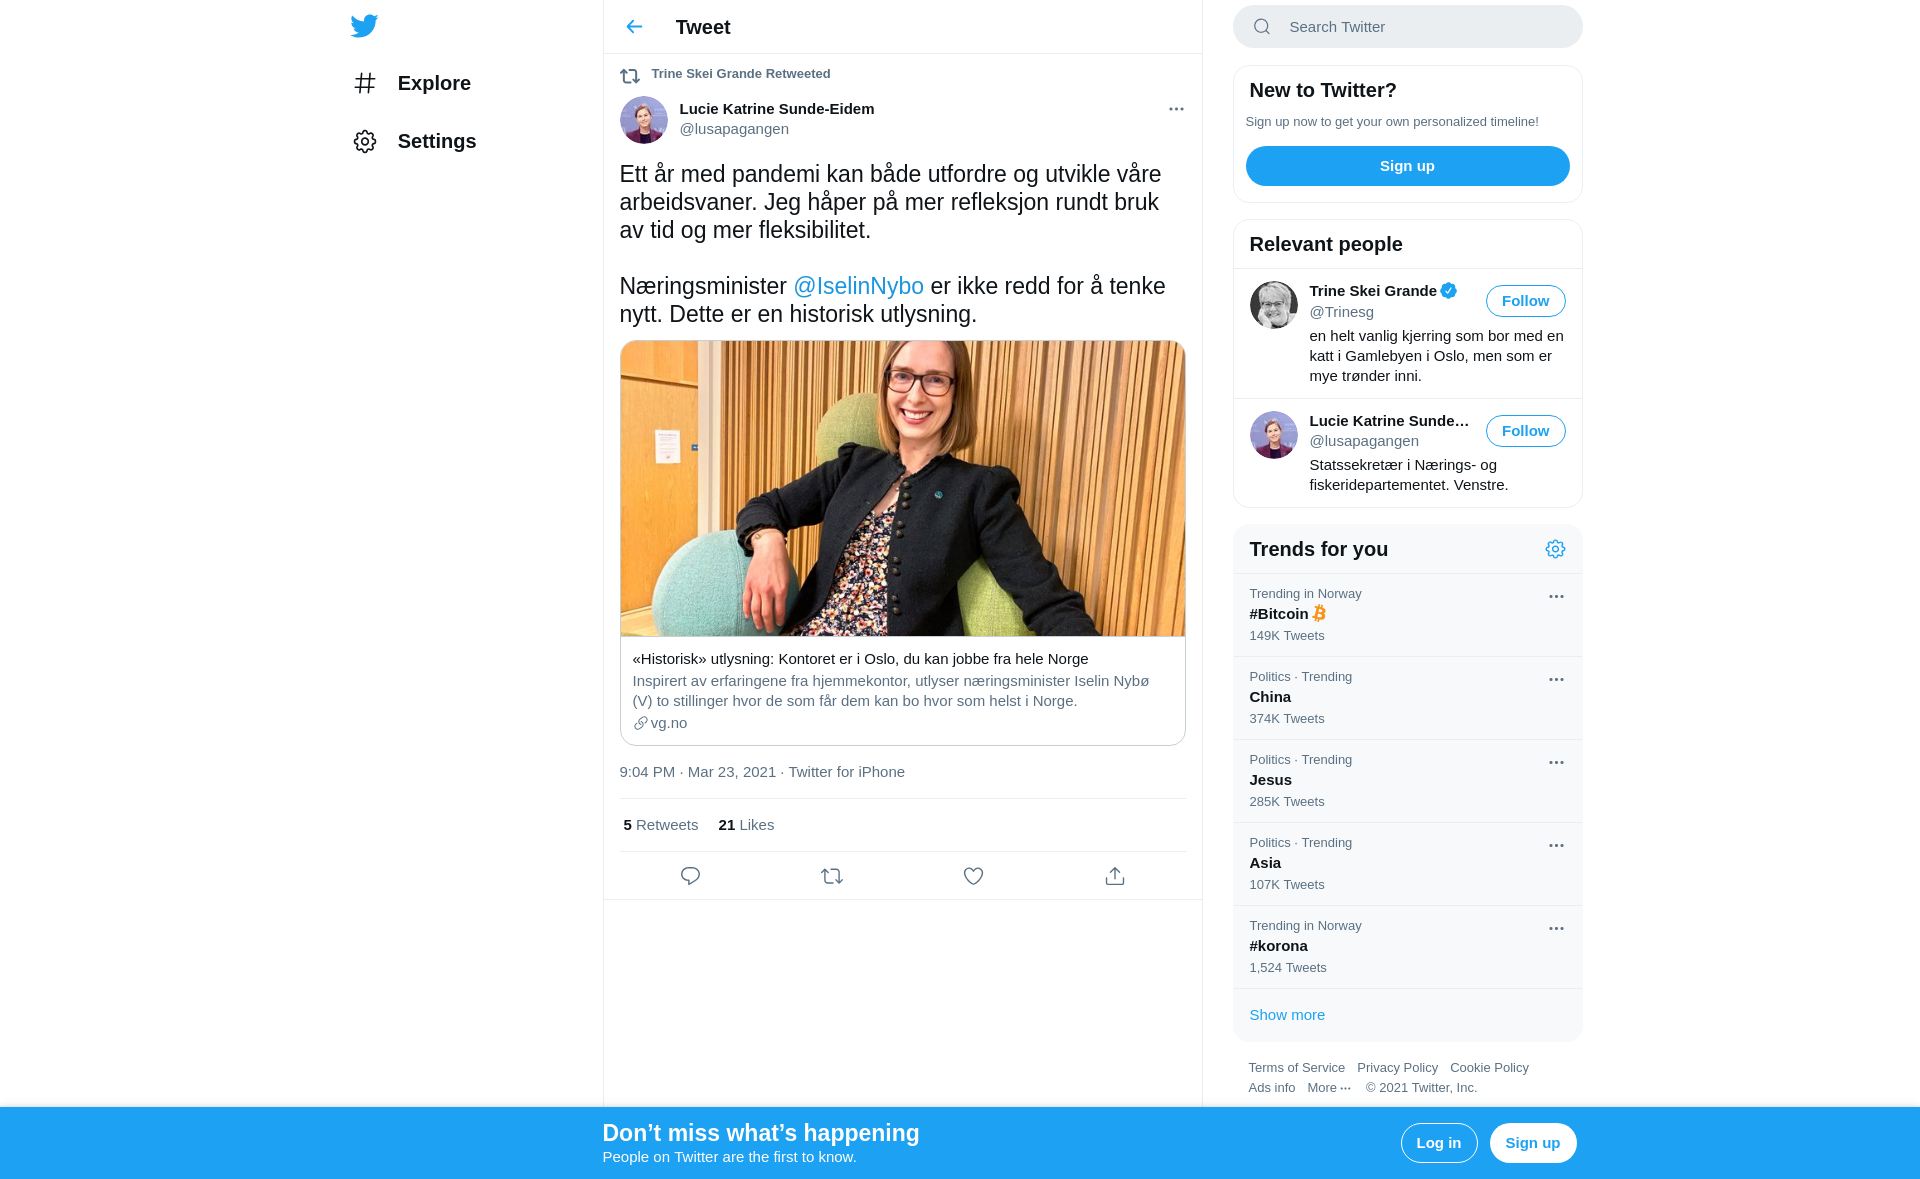Open the tweet's more options menu

click(x=1176, y=109)
